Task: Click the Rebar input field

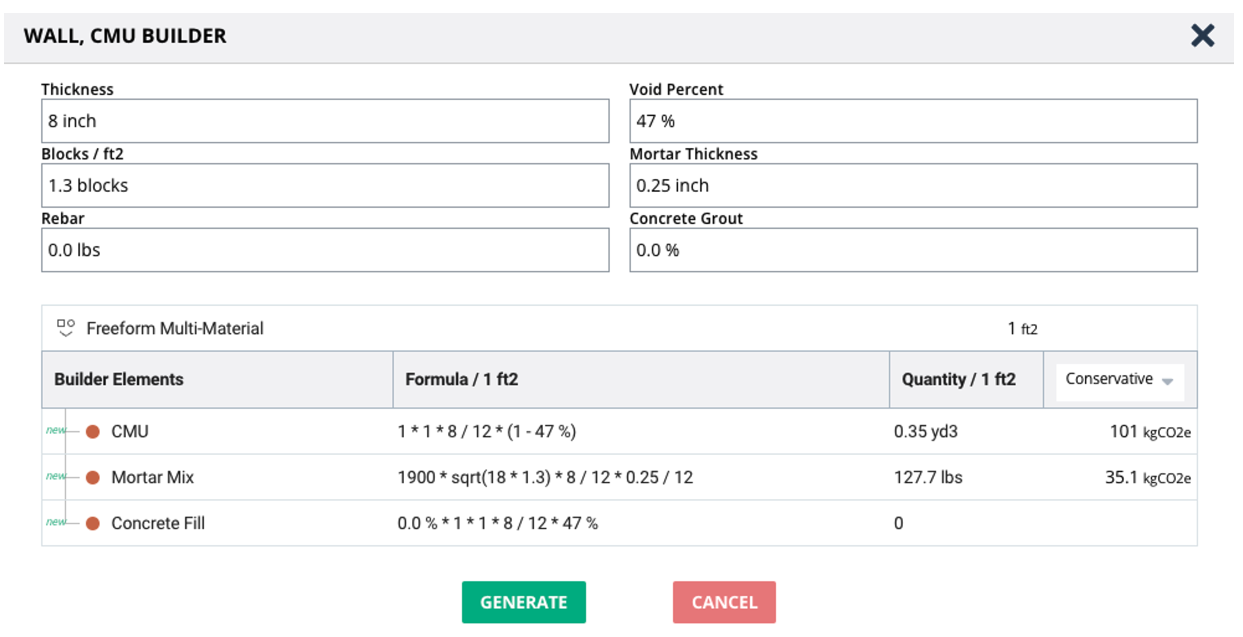Action: tap(324, 250)
